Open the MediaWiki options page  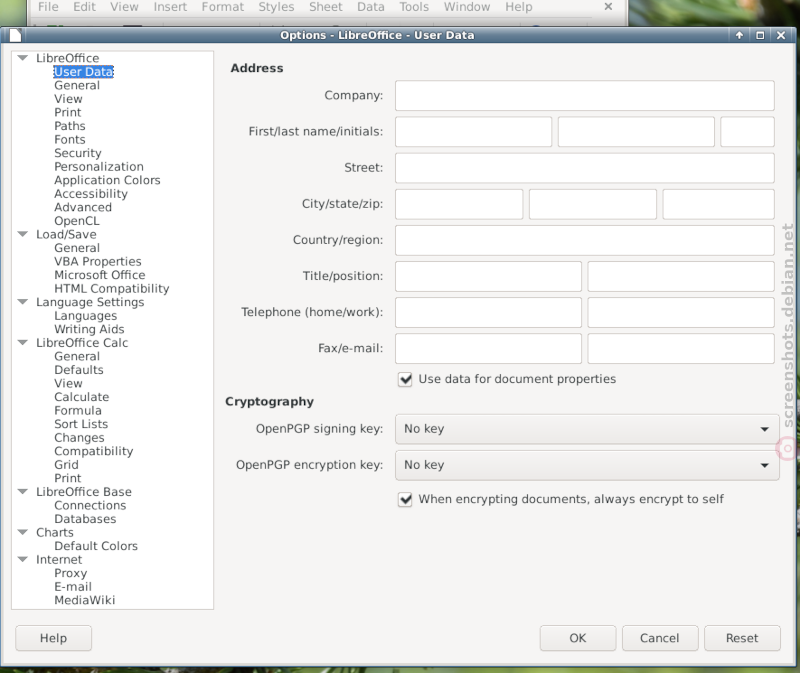(x=85, y=600)
